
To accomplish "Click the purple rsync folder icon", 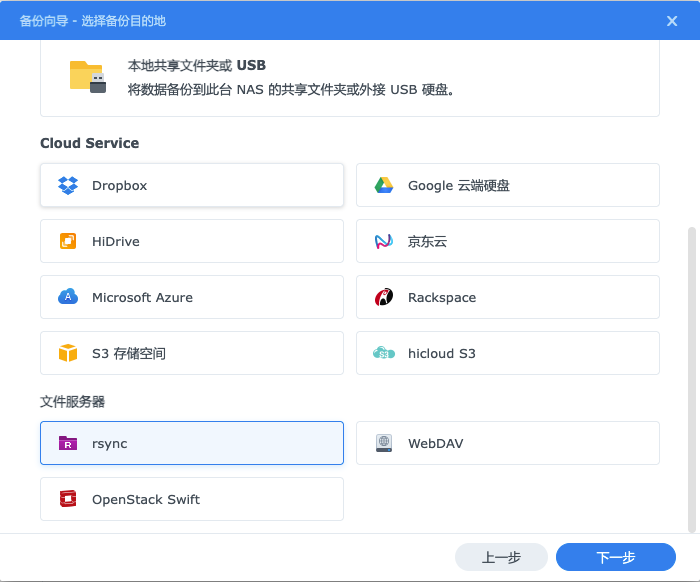I will click(68, 443).
